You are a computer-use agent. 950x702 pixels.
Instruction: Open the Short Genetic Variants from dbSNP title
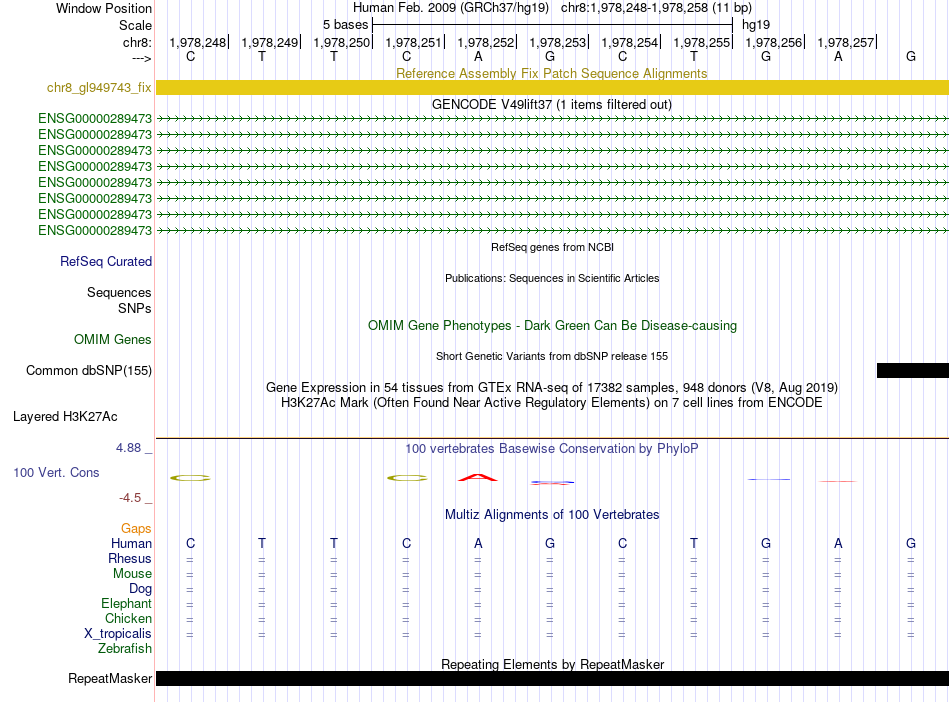click(551, 356)
